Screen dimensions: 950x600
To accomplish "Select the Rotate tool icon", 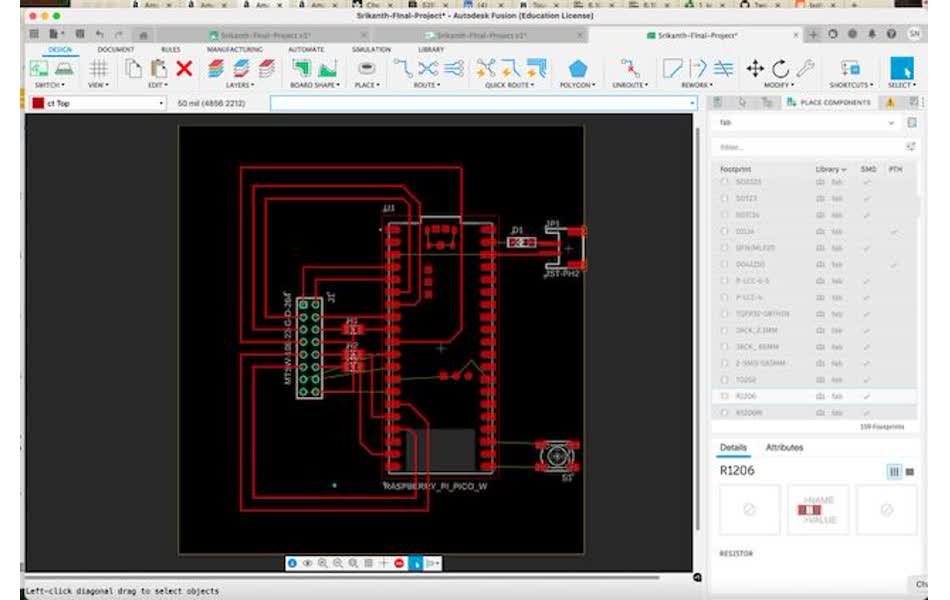I will (780, 69).
